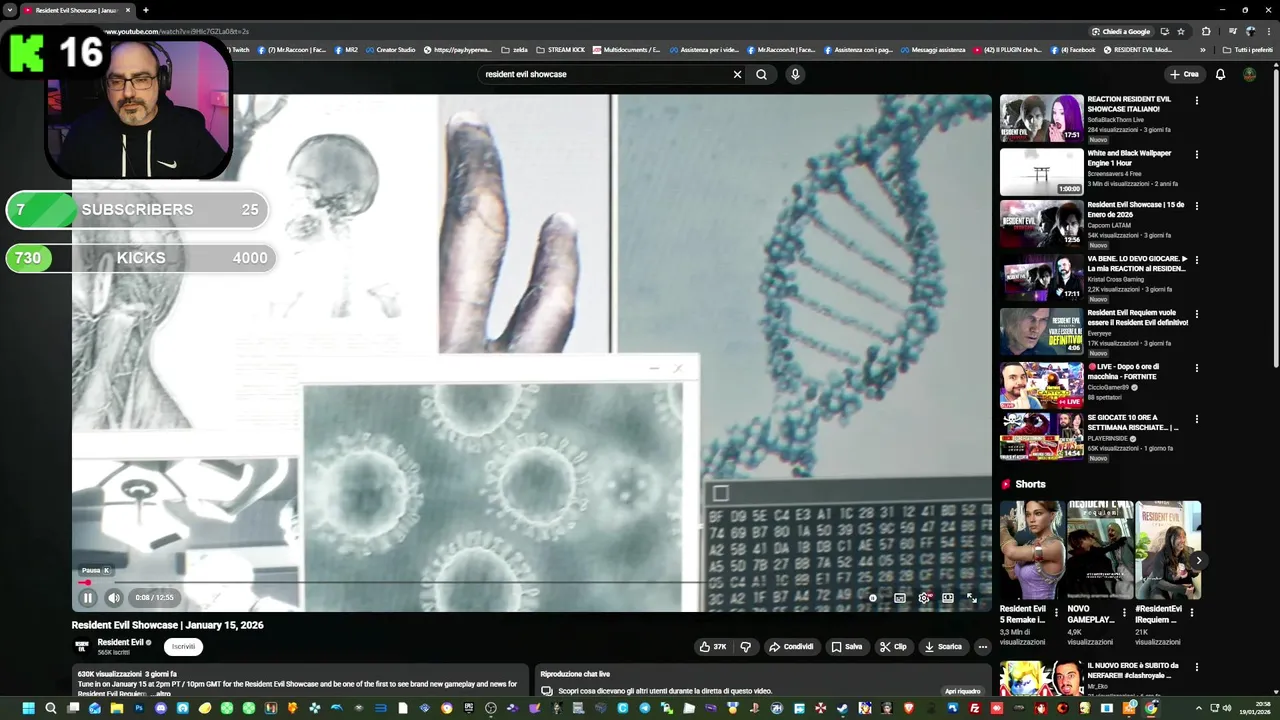Screen dimensions: 1280x720
Task: Expand description with ...altro
Action: coord(161,693)
